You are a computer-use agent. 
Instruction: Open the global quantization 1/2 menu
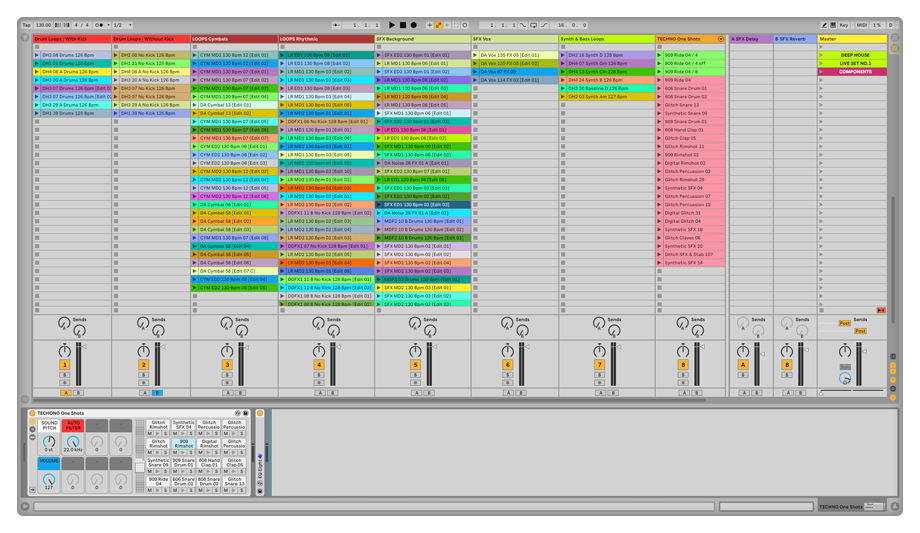[122, 25]
